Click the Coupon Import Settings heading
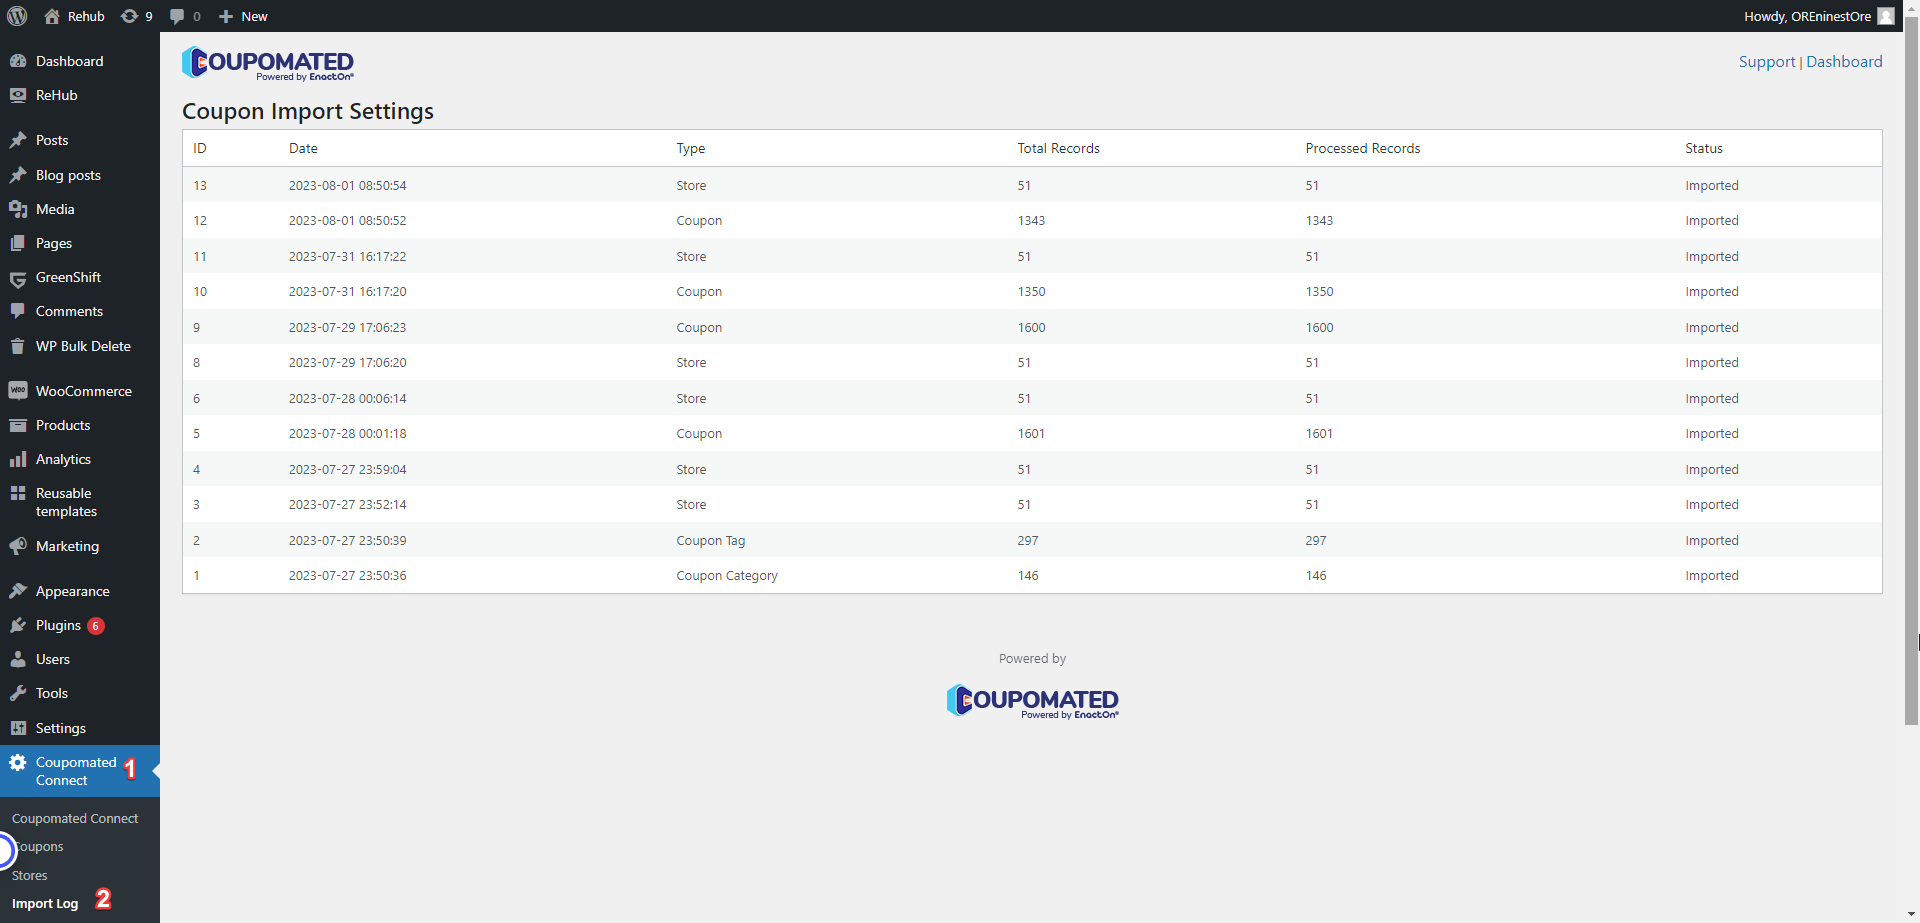Screen dimensions: 1920x923 (x=308, y=111)
